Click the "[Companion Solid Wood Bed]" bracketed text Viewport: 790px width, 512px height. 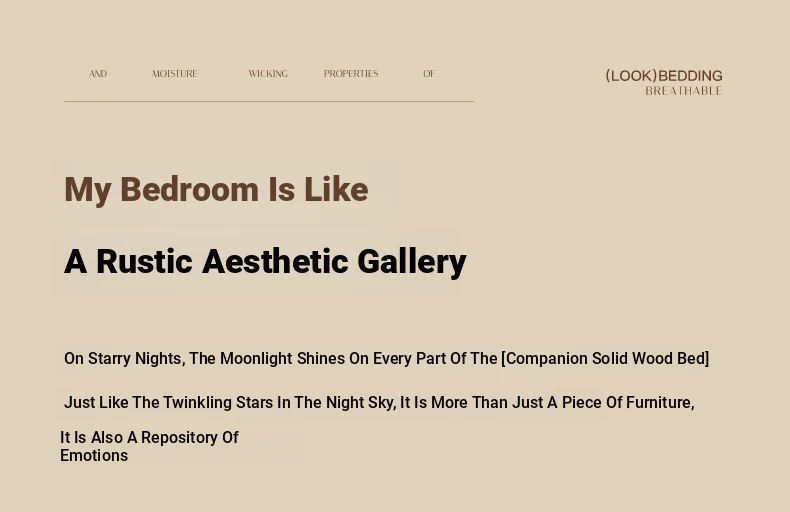pos(605,359)
